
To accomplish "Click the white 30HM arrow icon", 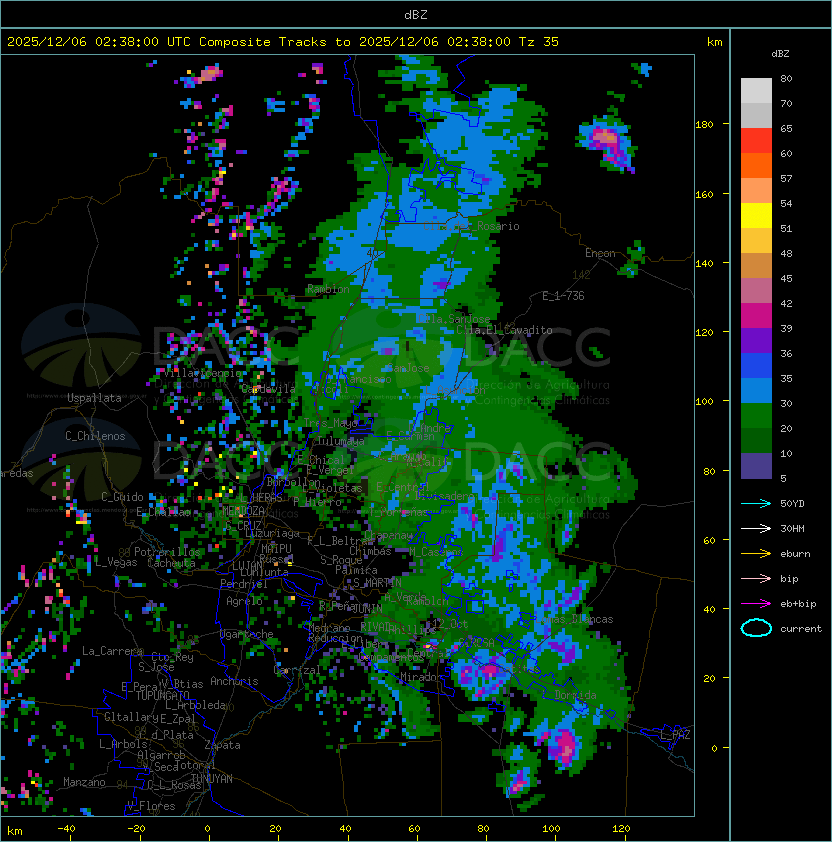I will coord(756,529).
